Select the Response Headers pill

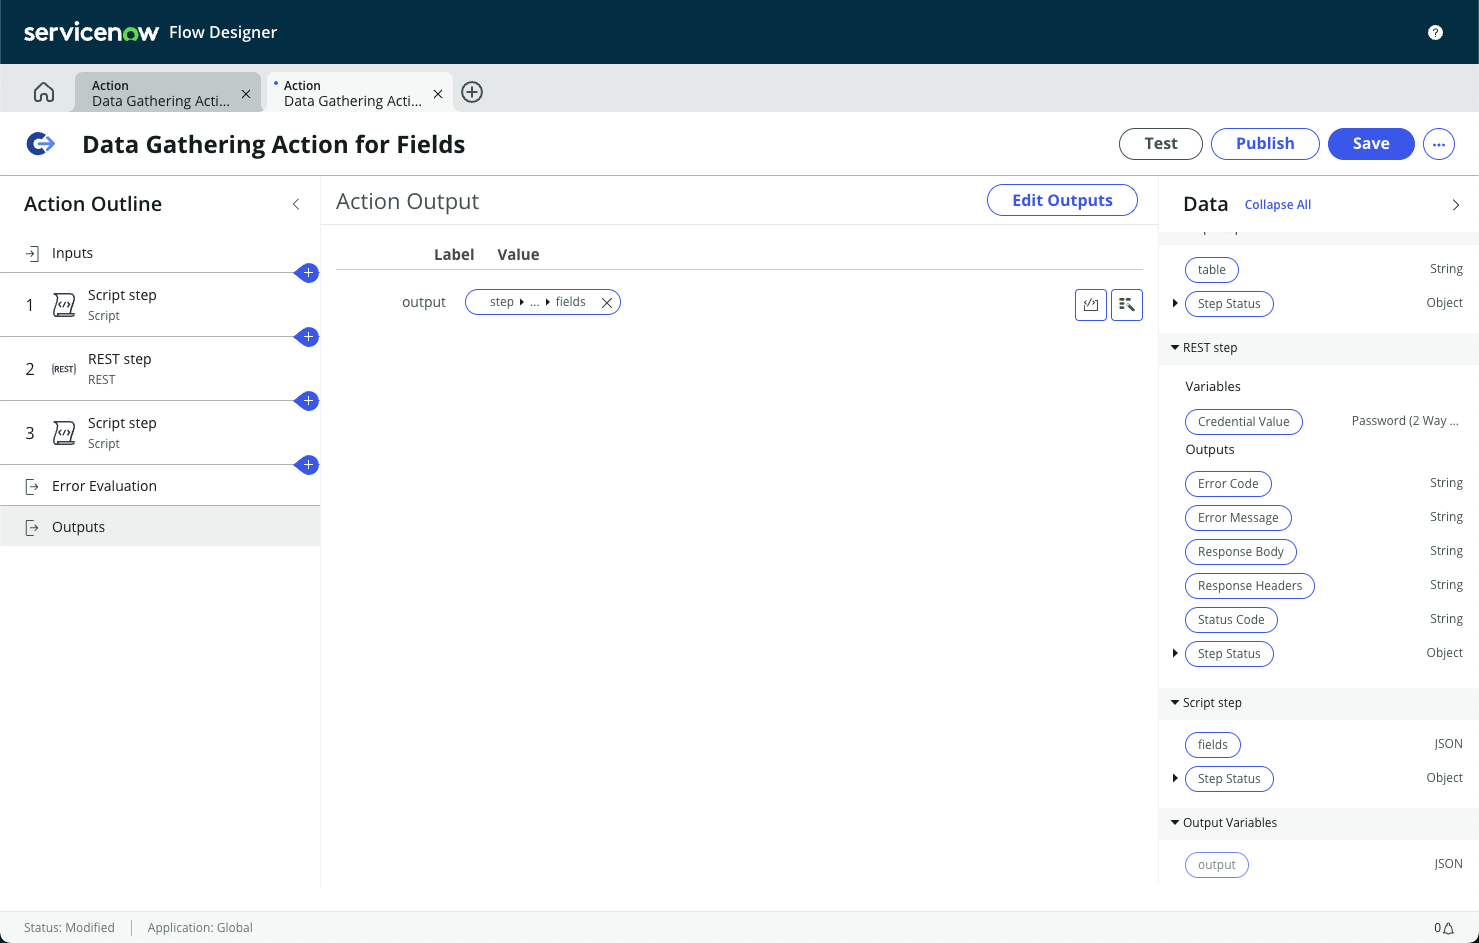pyautogui.click(x=1250, y=586)
